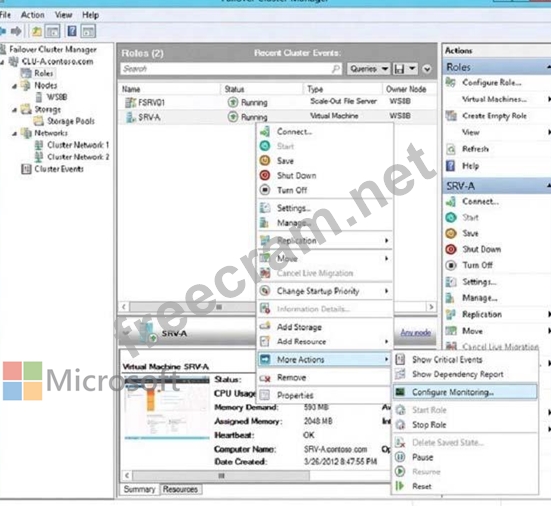
Task: Click the Reset icon in submenu
Action: [x=400, y=486]
